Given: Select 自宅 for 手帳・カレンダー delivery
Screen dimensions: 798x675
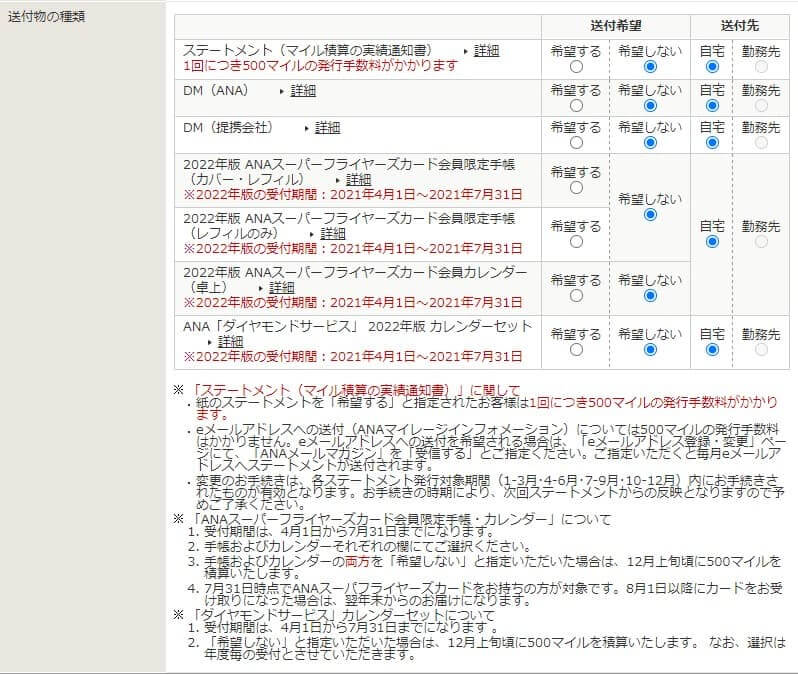Looking at the screenshot, I should [712, 241].
